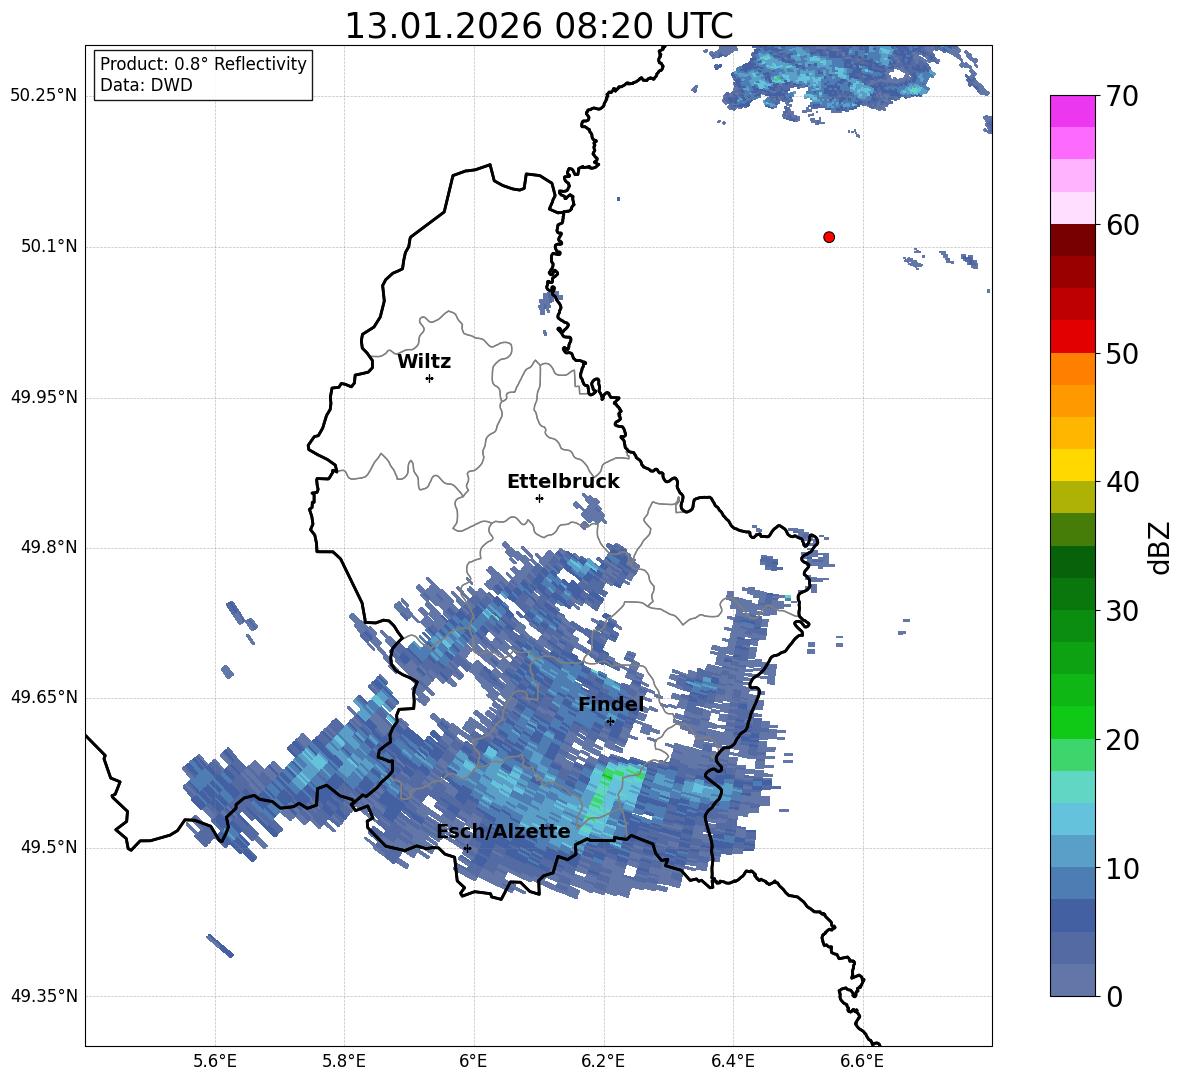This screenshot has height=1081, width=1184.
Task: Click the colorbar value 70
Action: 1122,96
